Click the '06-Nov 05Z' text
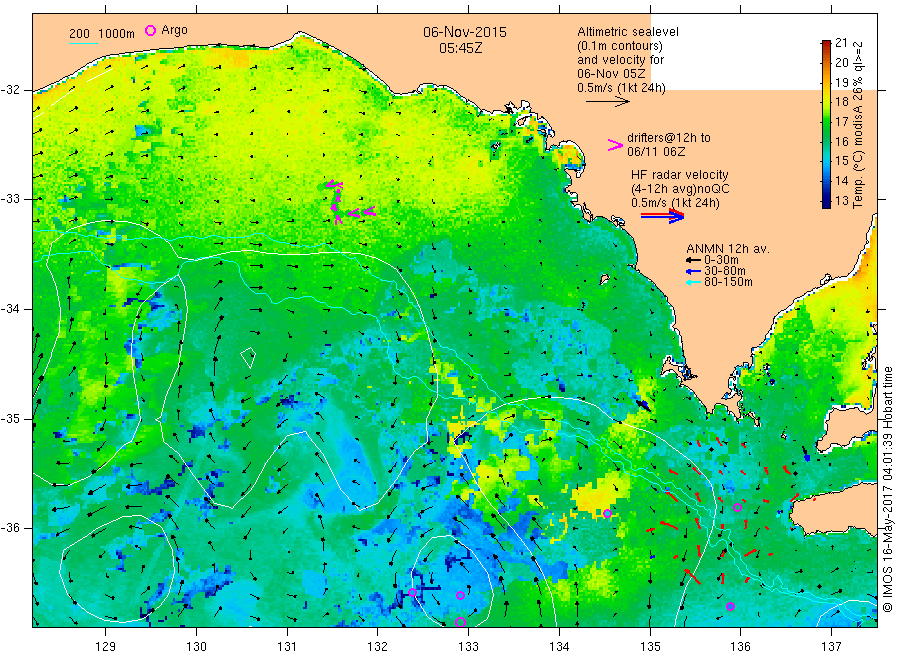This screenshot has height=660, width=900. (x=611, y=74)
